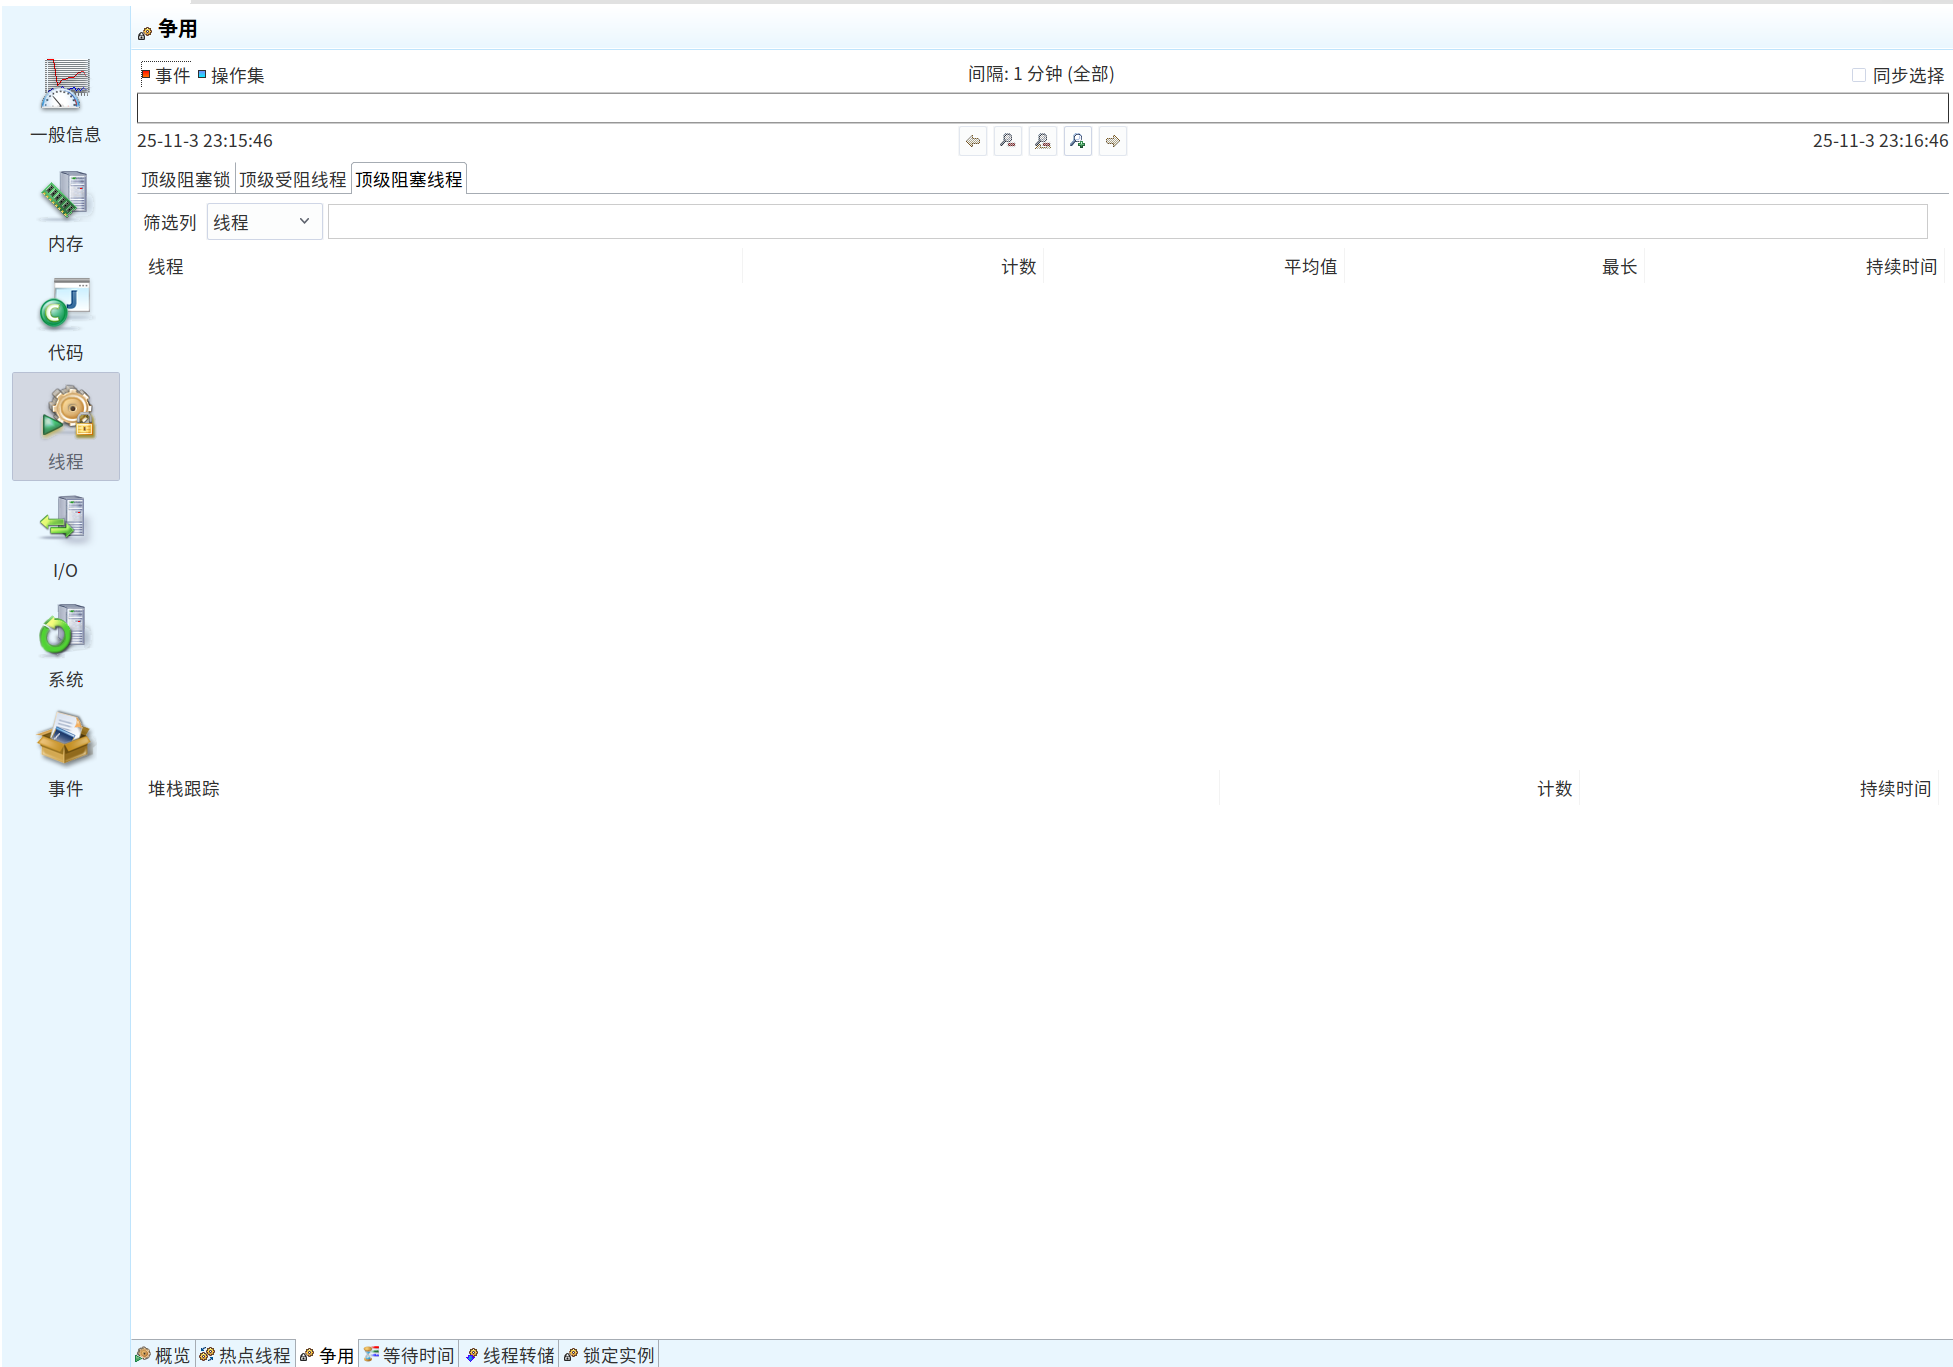Switch to the 顶级阻塞锁 tab
The height and width of the screenshot is (1367, 1953).
185,179
